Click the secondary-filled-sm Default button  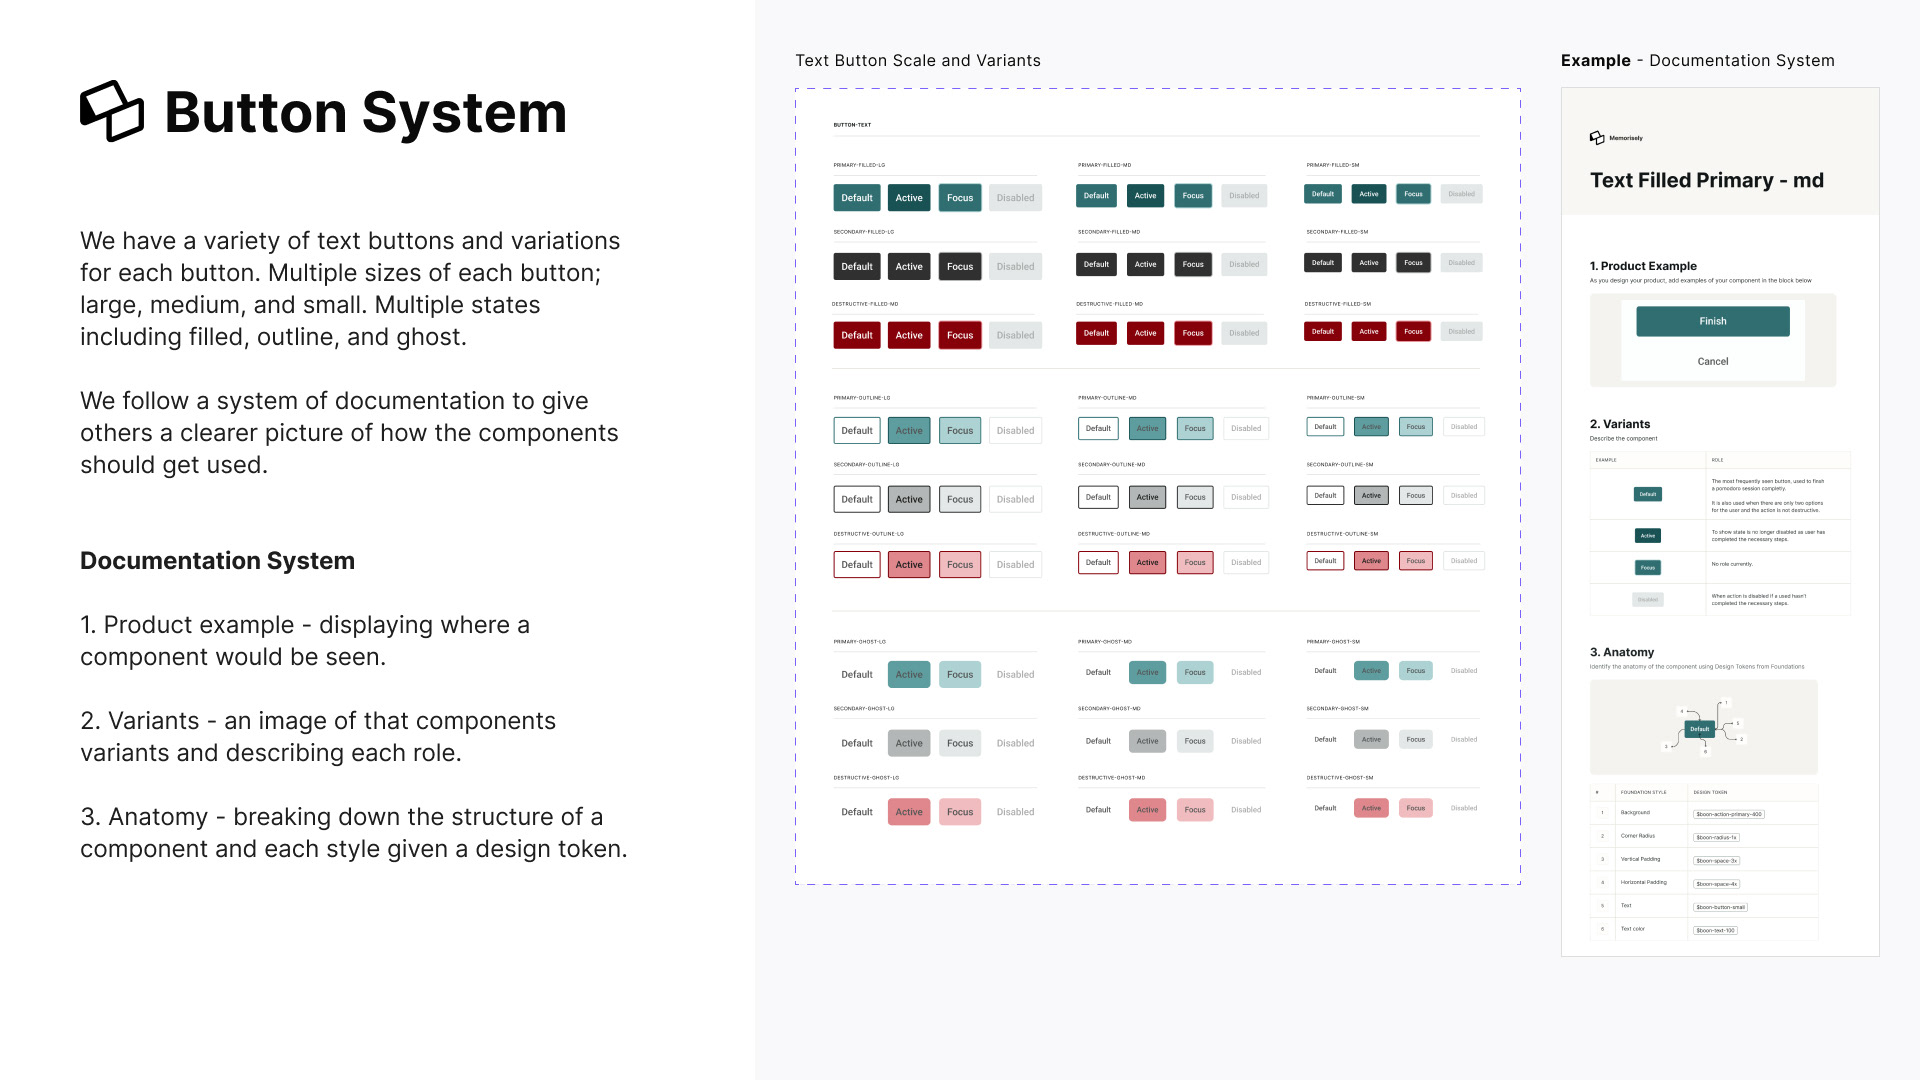coord(1322,263)
